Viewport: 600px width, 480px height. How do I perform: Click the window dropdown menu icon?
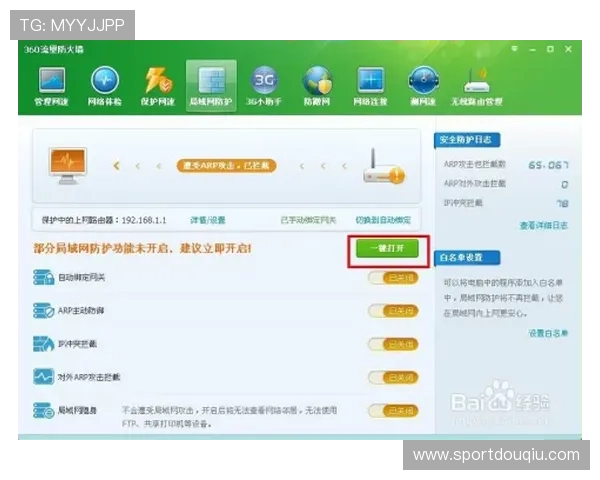click(515, 49)
